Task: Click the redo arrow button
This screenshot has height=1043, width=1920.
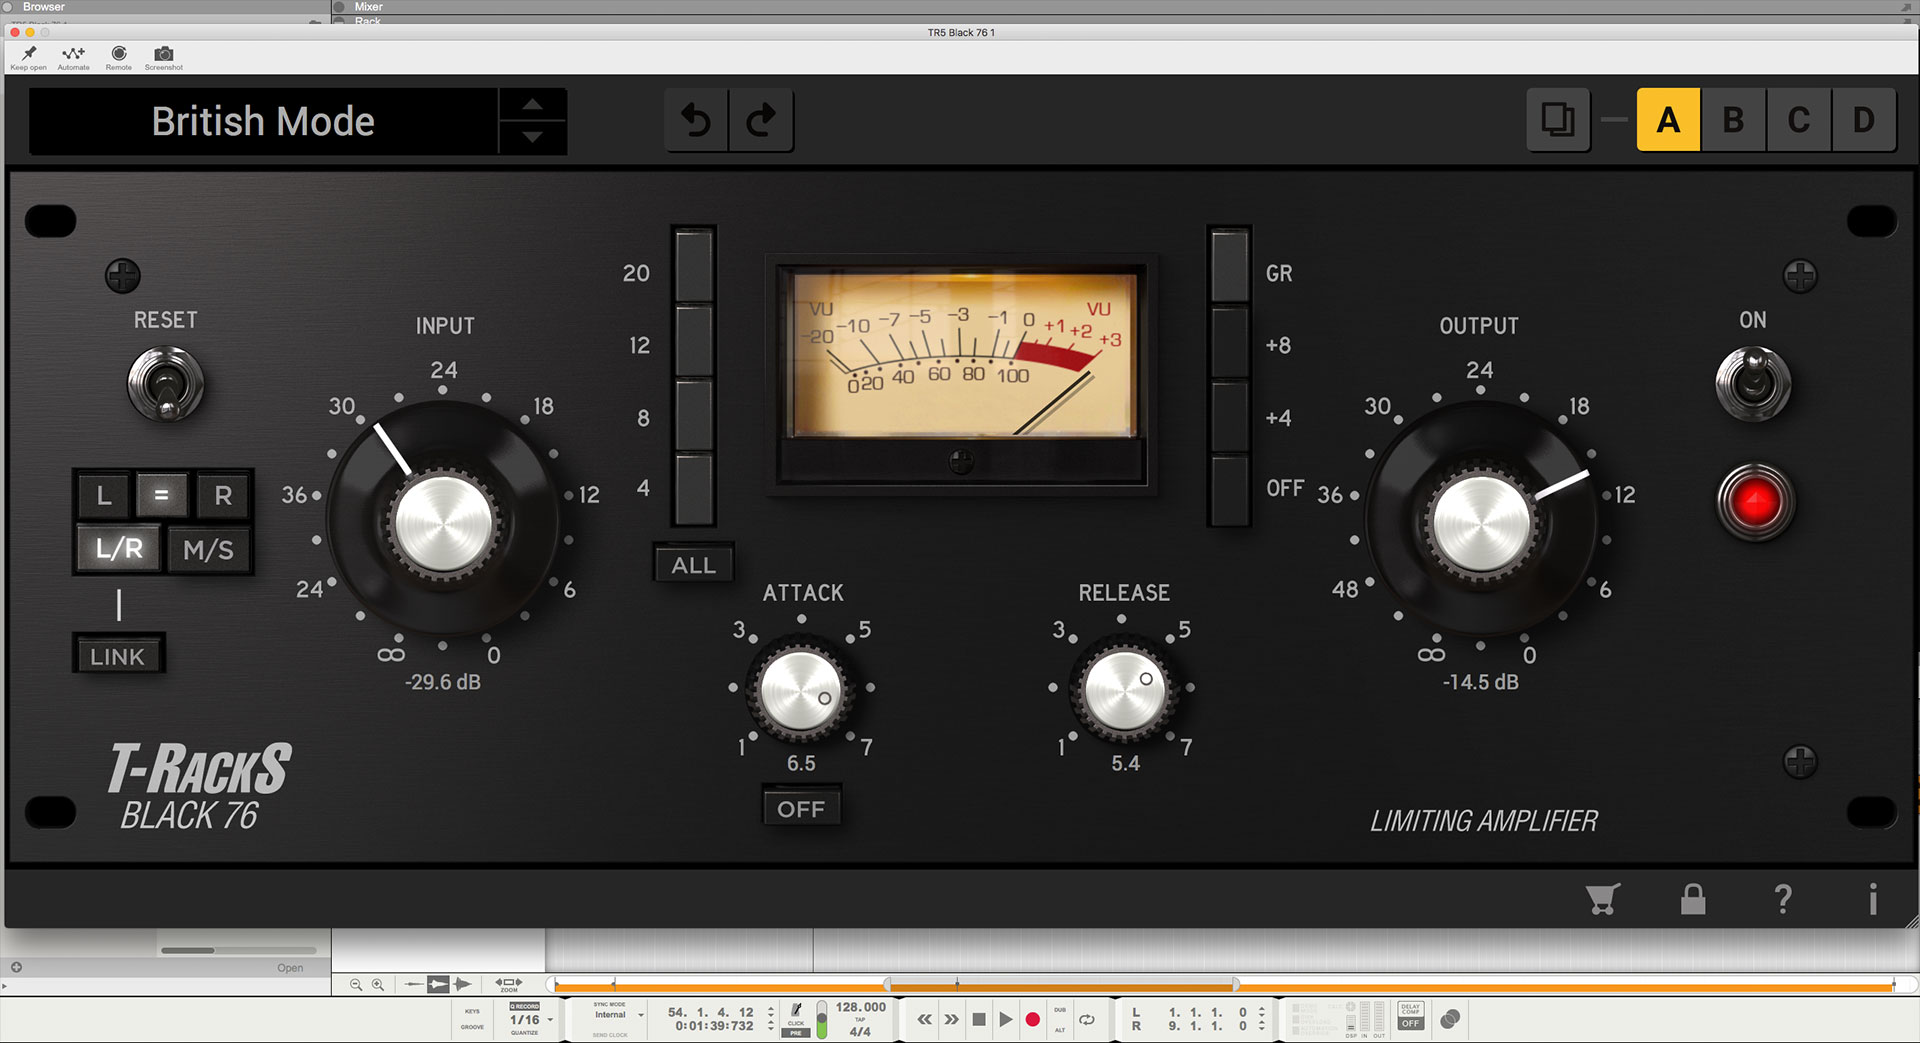Action: (x=762, y=120)
